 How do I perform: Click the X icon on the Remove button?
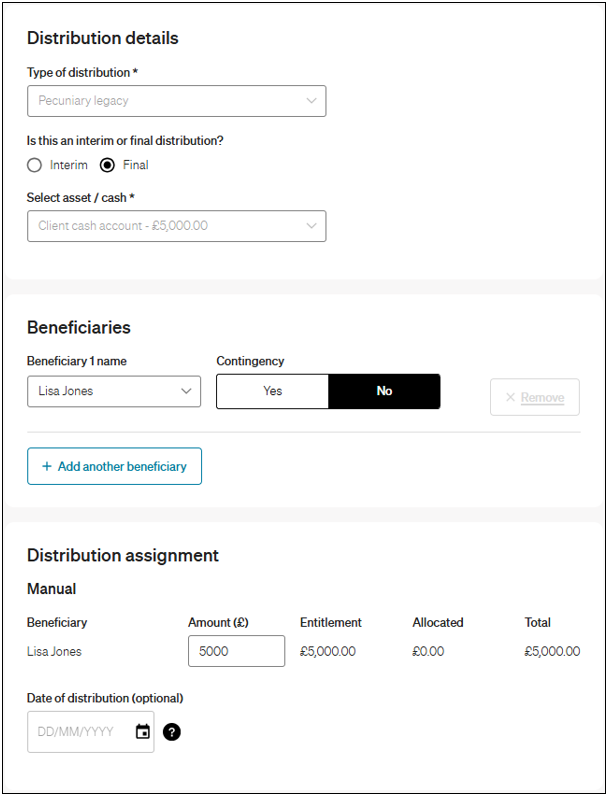click(510, 398)
